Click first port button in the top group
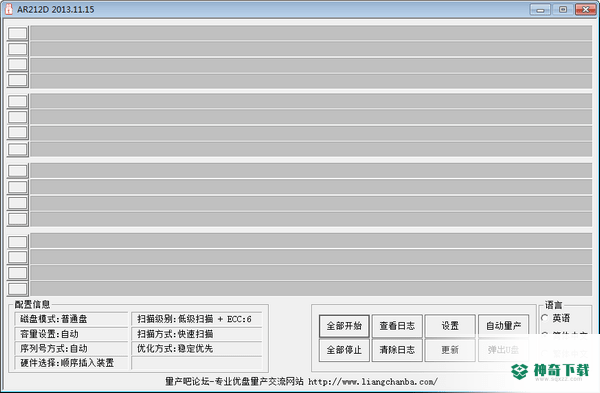This screenshot has height=393, width=600. click(x=18, y=33)
